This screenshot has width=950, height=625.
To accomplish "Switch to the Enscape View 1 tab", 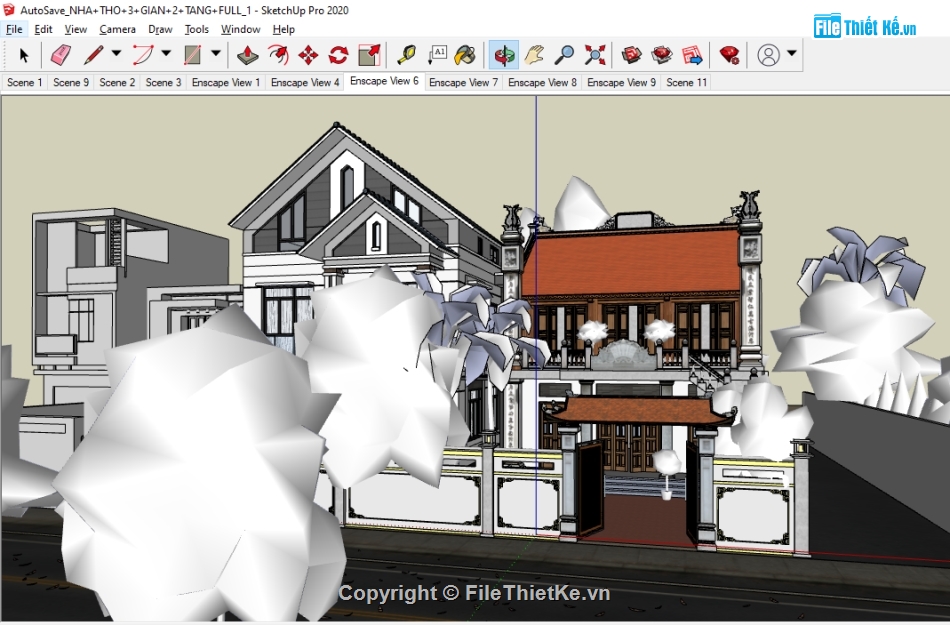I will [x=226, y=82].
